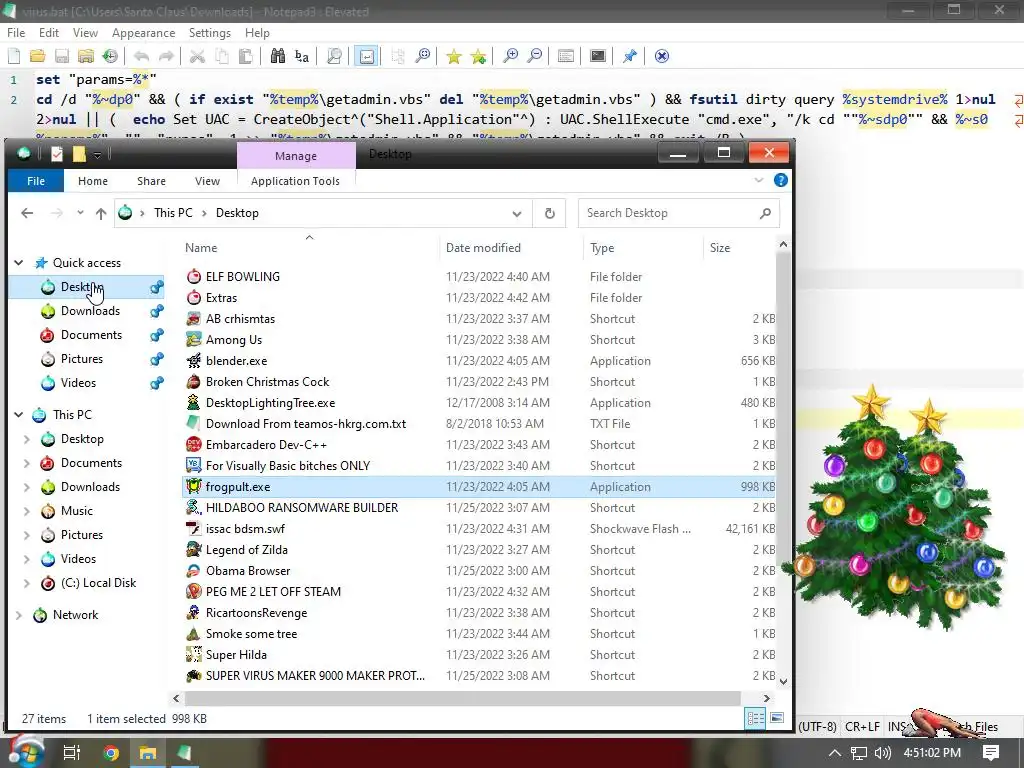Click the This PC breadcrumb in address bar

click(x=173, y=213)
